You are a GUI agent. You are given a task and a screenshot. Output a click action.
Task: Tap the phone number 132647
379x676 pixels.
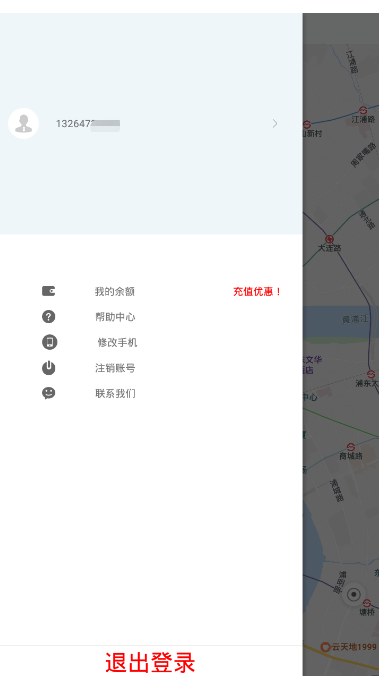pos(88,124)
